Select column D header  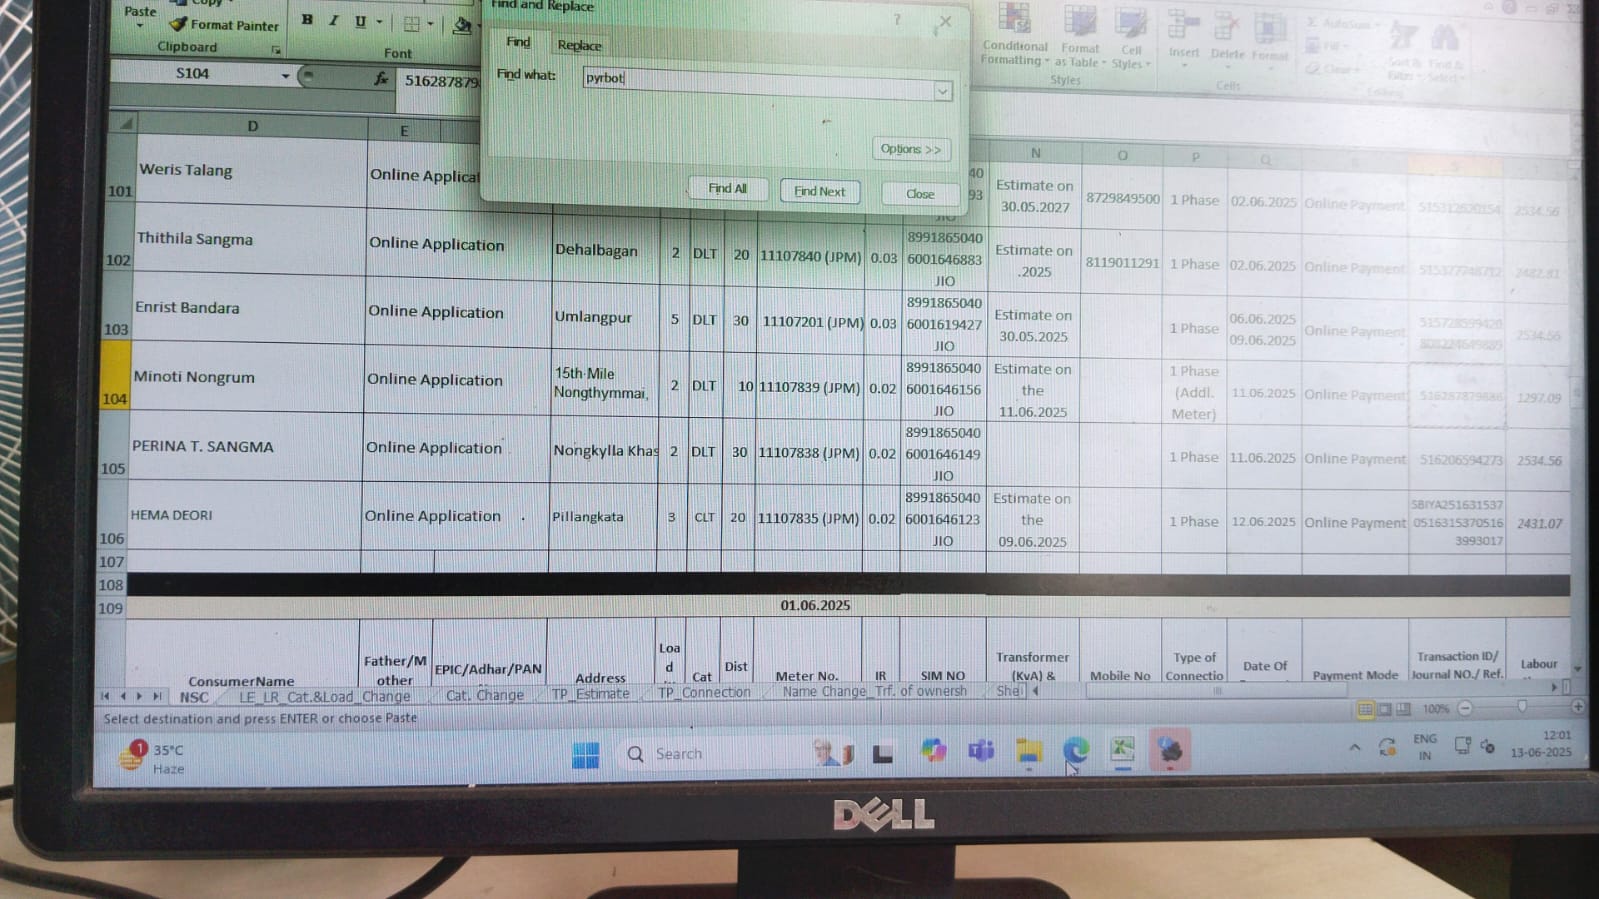[x=252, y=125]
